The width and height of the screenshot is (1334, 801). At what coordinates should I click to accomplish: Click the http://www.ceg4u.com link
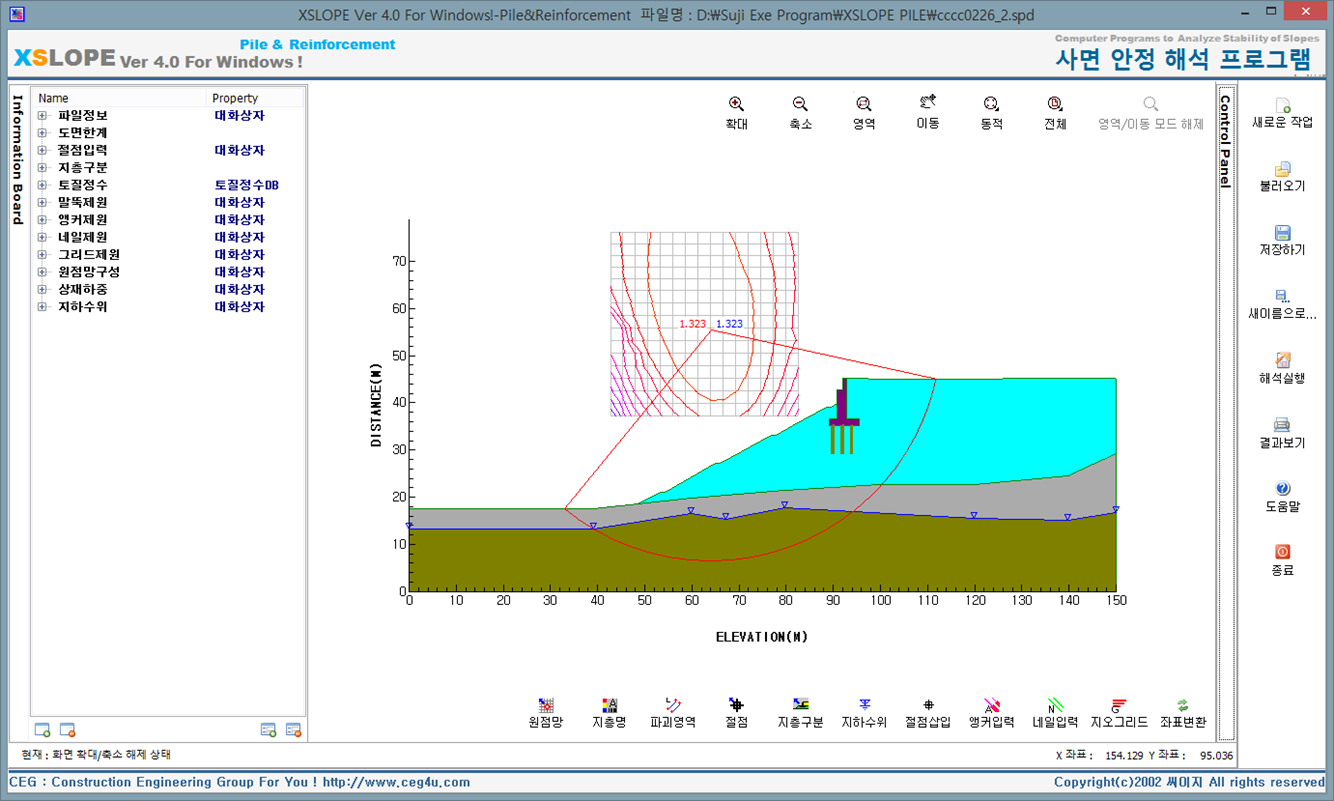396,782
